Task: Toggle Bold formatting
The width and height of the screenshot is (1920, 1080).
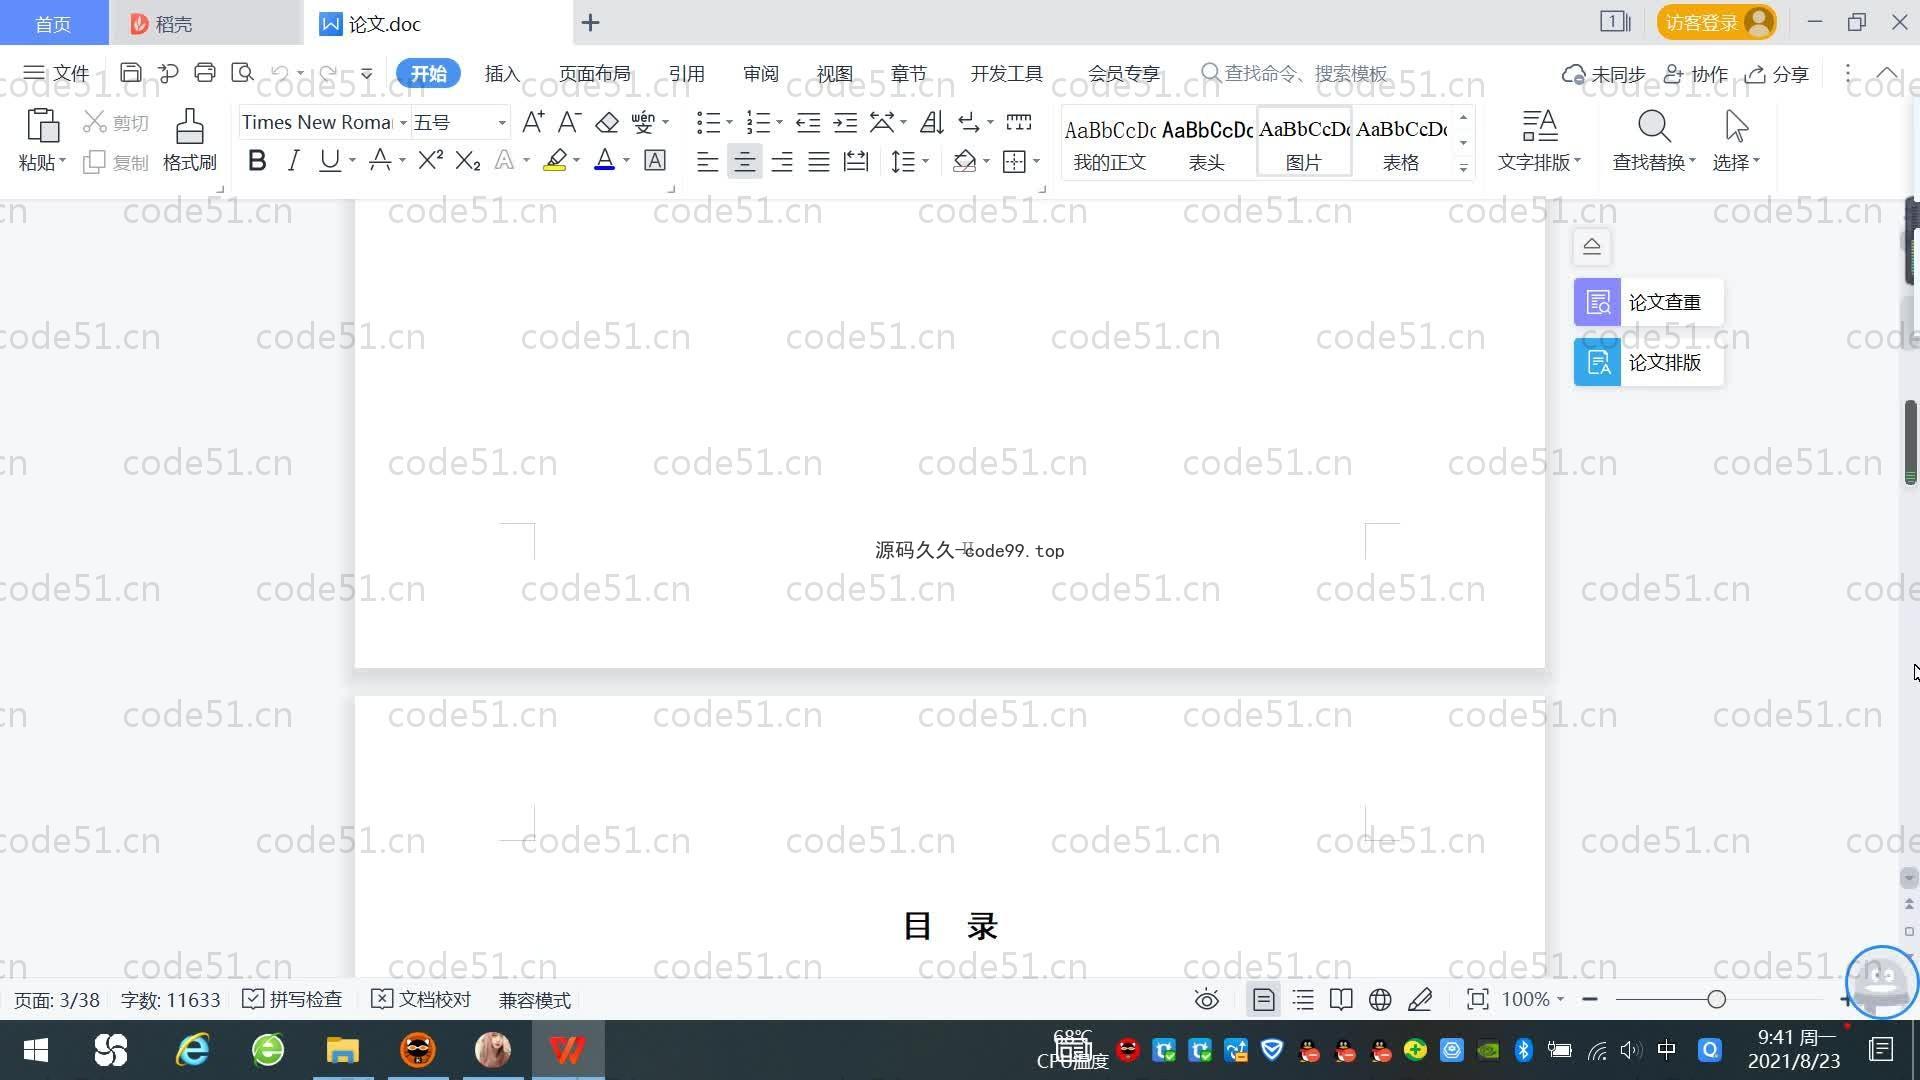Action: (257, 161)
